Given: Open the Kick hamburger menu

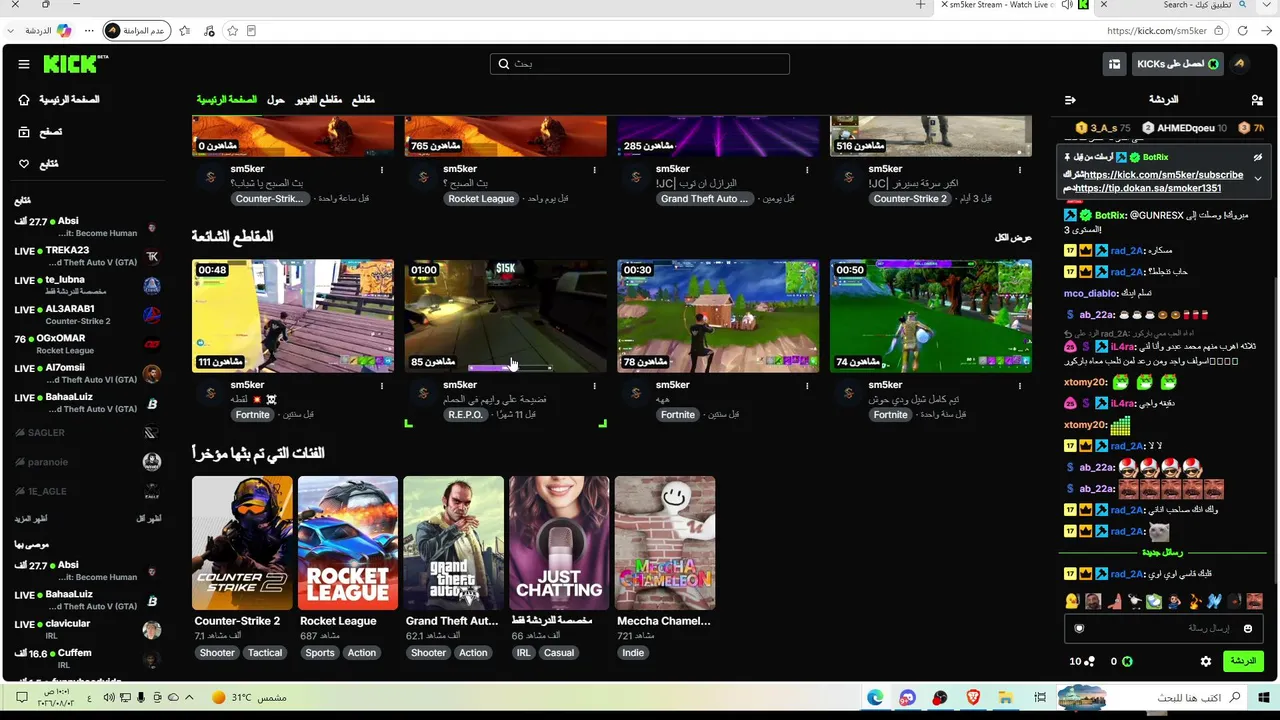Looking at the screenshot, I should pos(24,64).
